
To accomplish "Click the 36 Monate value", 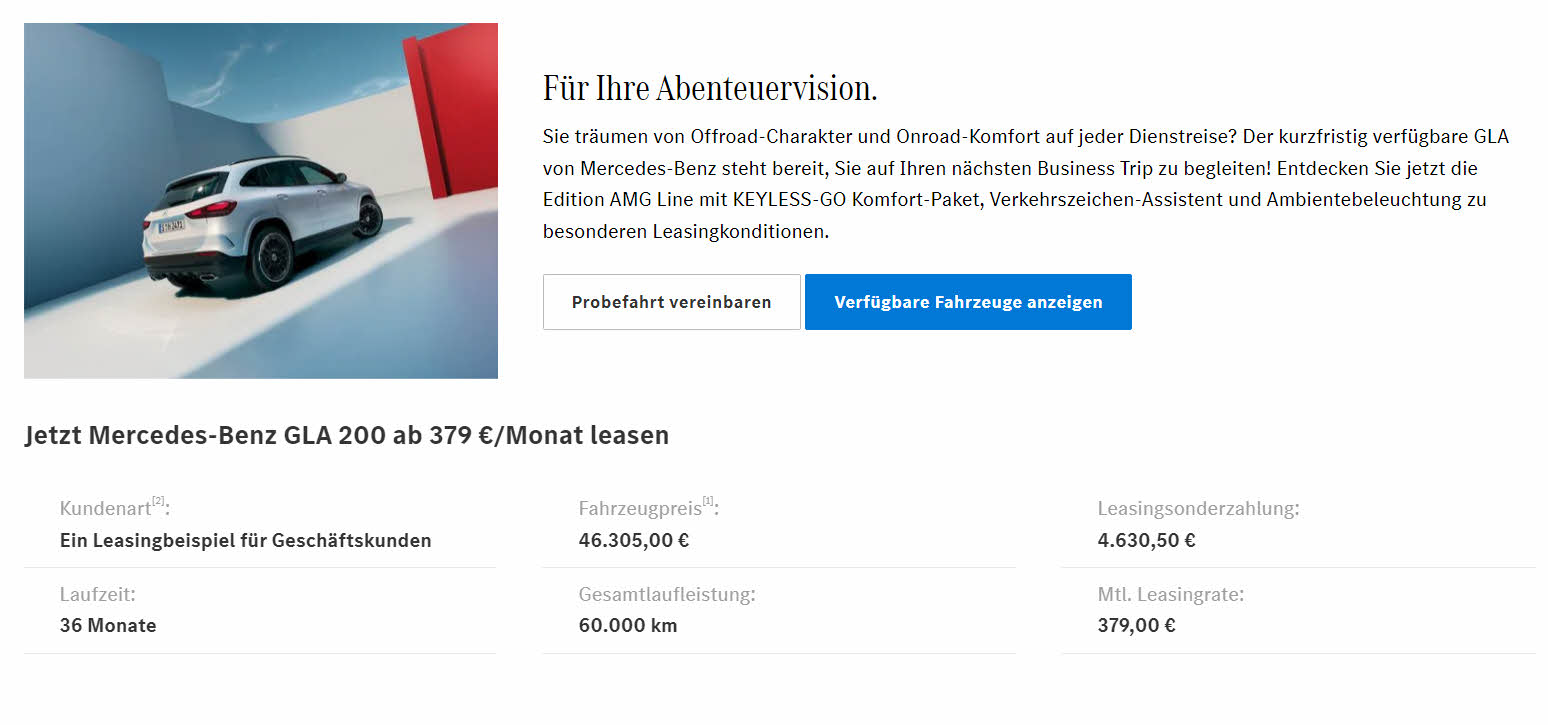I will pyautogui.click(x=108, y=627).
